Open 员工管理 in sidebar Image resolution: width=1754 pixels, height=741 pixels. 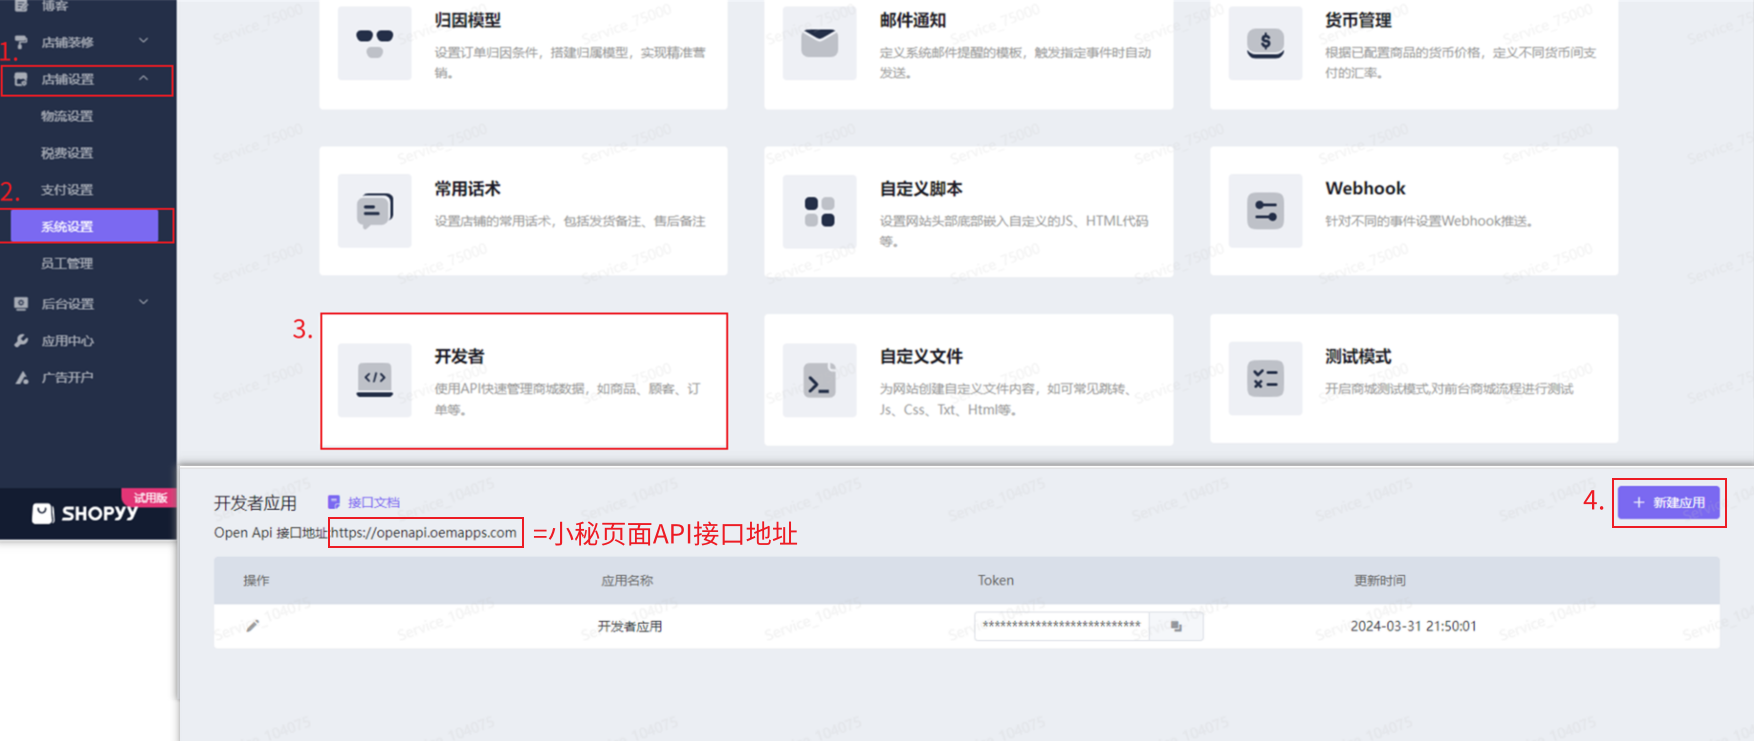pos(67,263)
